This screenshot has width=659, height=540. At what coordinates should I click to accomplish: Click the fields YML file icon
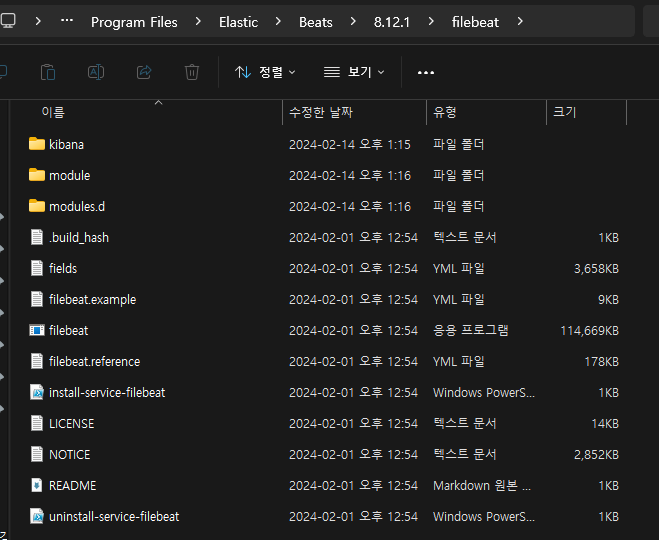[37, 268]
